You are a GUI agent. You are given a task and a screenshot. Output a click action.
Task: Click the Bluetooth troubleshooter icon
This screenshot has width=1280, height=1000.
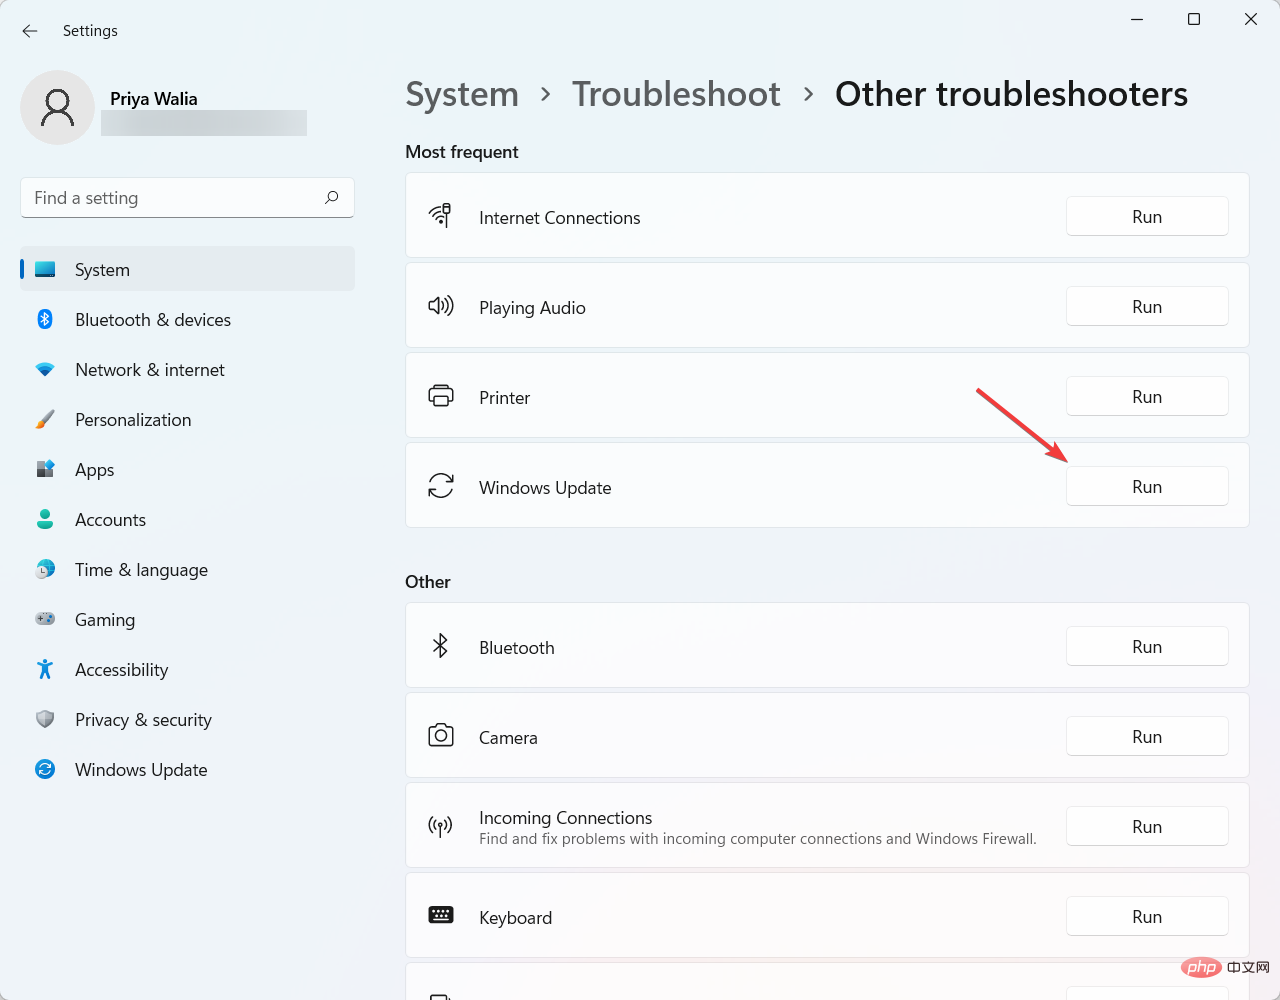[x=440, y=645]
